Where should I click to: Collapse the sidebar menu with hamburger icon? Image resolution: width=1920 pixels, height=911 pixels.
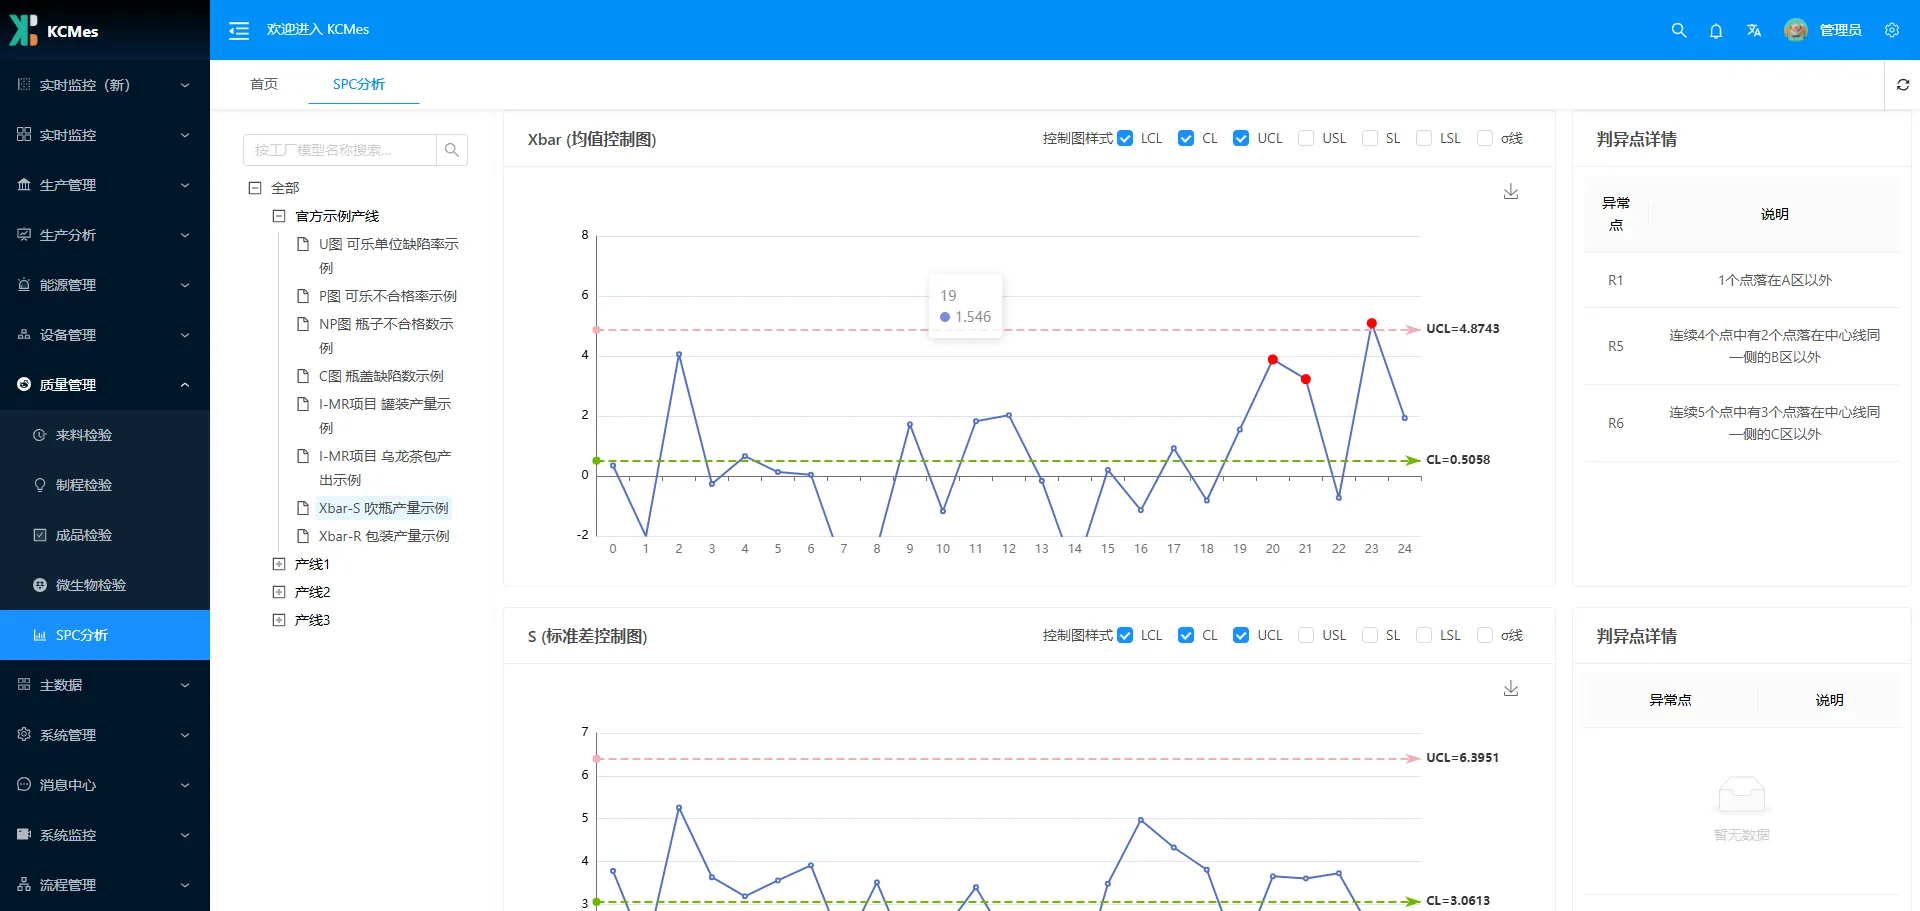(x=239, y=31)
